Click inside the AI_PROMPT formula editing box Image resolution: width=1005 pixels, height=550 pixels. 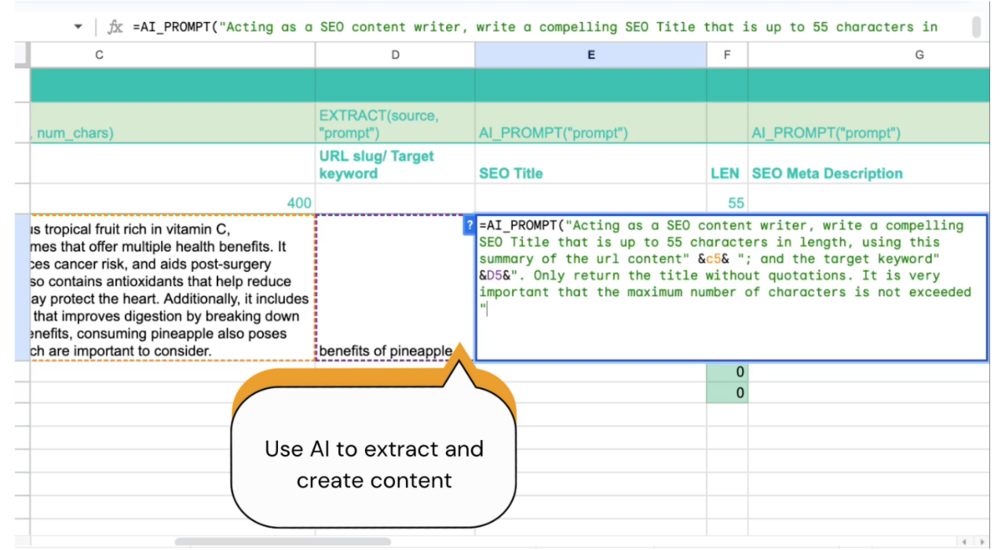click(731, 288)
